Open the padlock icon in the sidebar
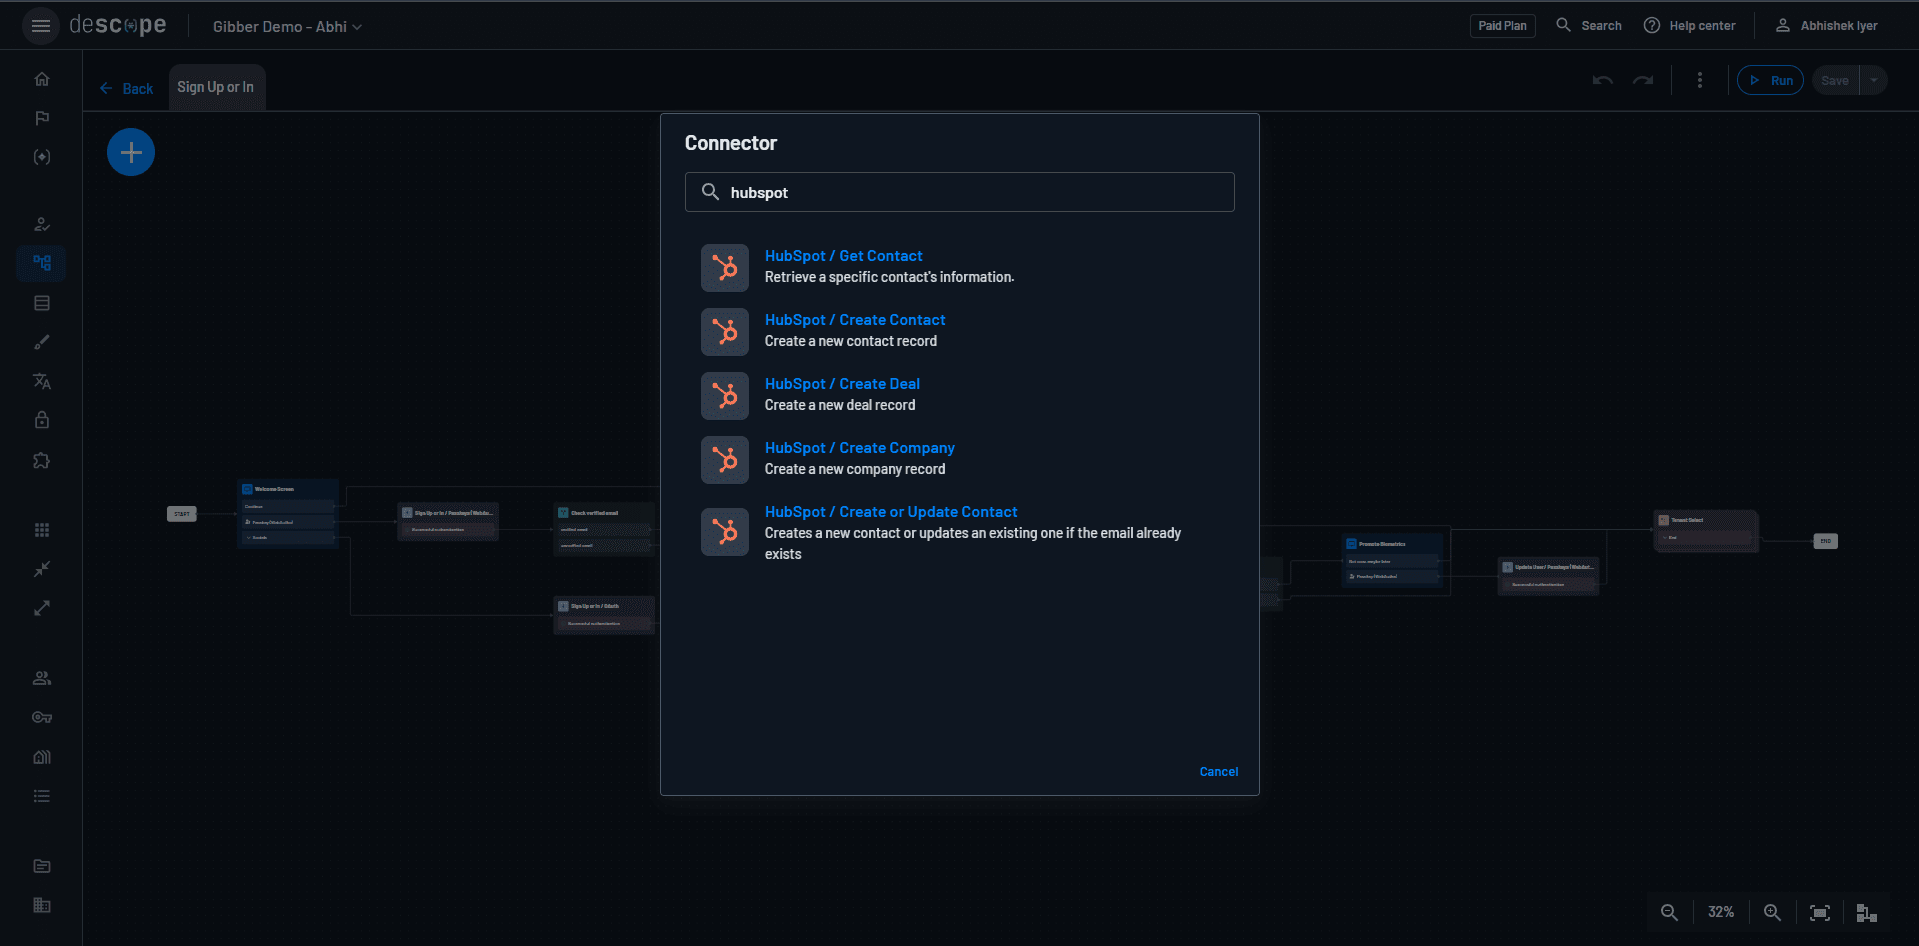 pos(42,420)
